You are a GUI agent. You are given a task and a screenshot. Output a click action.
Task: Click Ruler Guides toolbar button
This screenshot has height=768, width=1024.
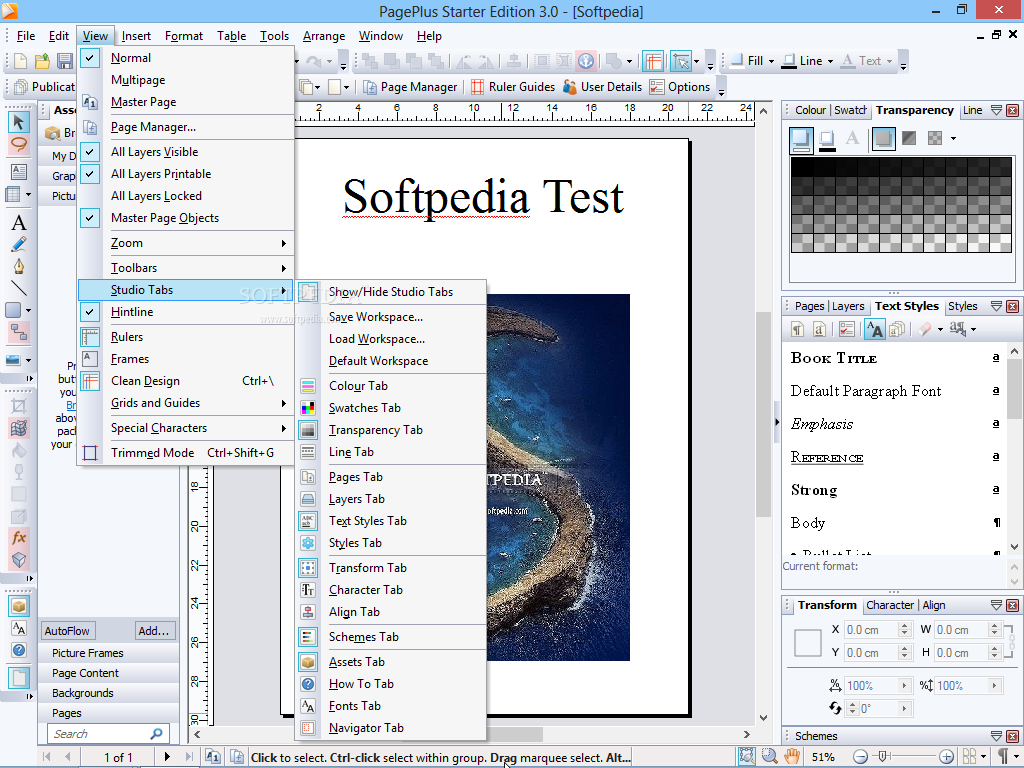pyautogui.click(x=513, y=87)
